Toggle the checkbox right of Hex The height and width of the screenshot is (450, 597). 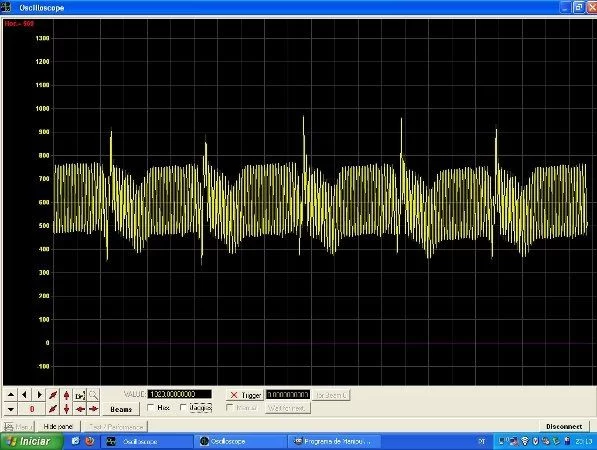point(183,408)
